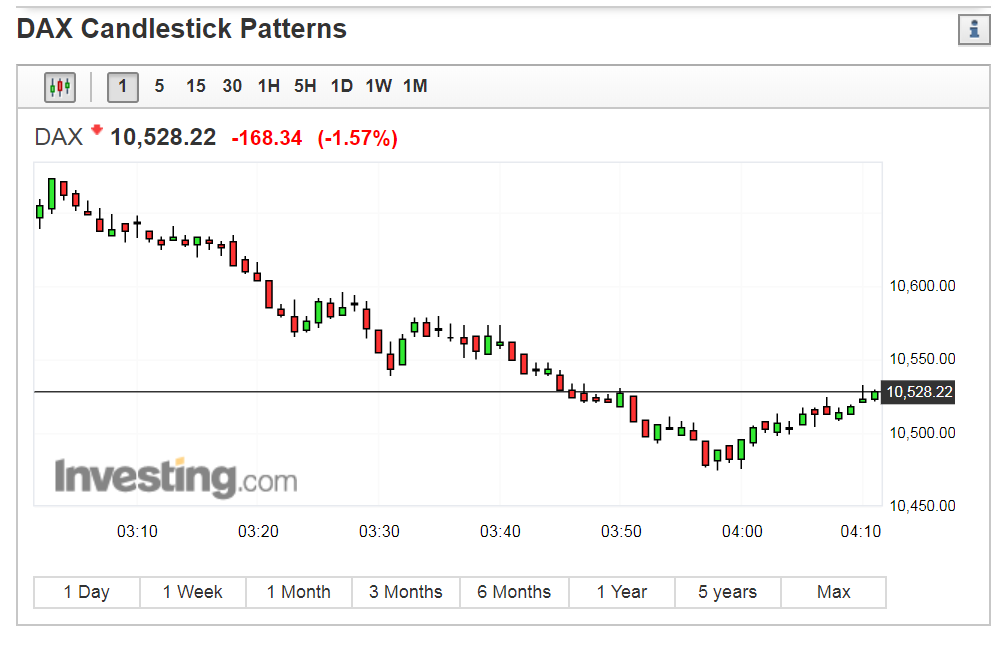Switch range to 3 Months
This screenshot has width=997, height=645.
coord(406,592)
